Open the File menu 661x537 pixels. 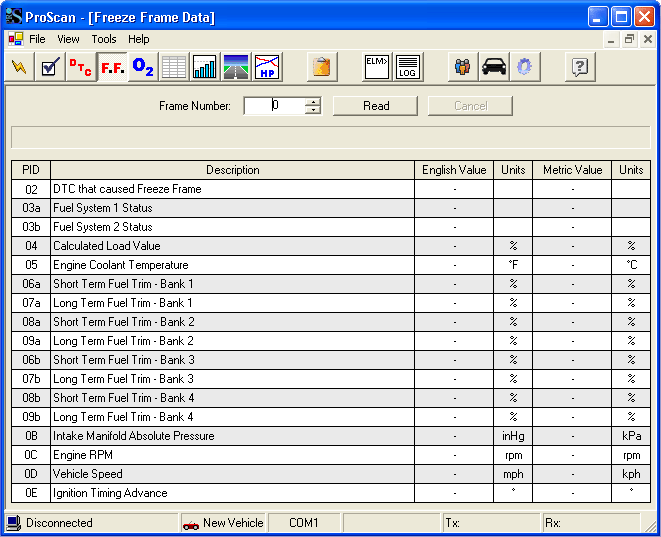coord(37,39)
